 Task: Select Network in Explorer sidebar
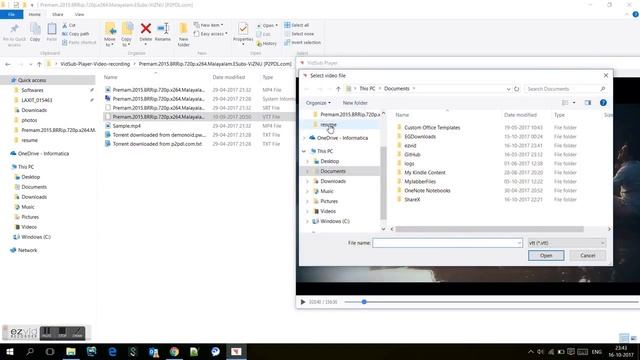click(x=27, y=250)
